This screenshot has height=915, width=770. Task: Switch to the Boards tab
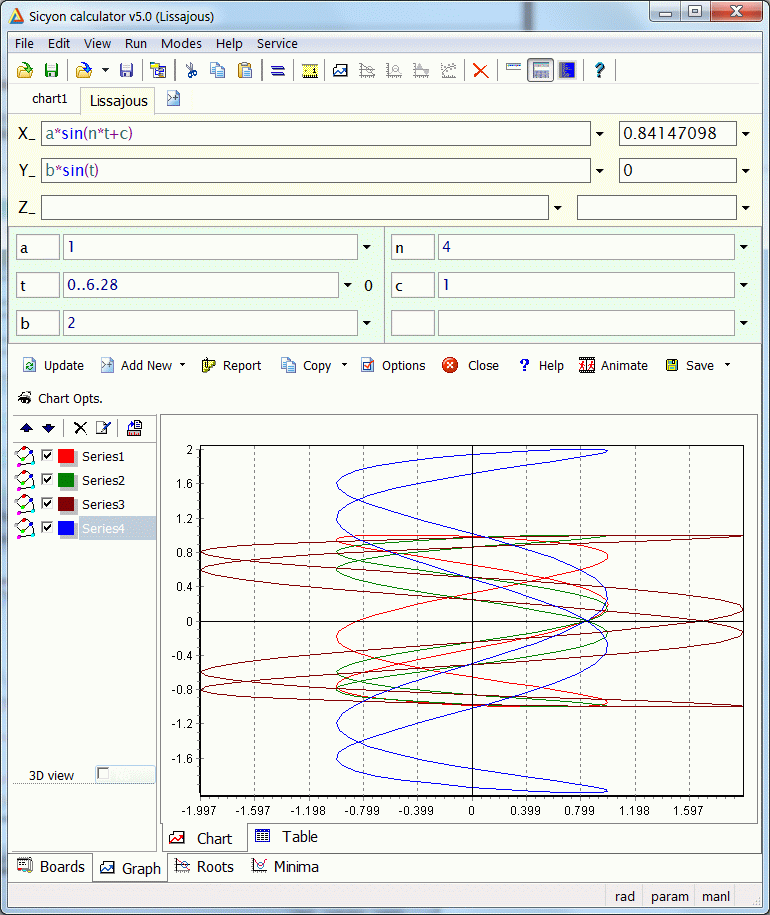click(51, 867)
